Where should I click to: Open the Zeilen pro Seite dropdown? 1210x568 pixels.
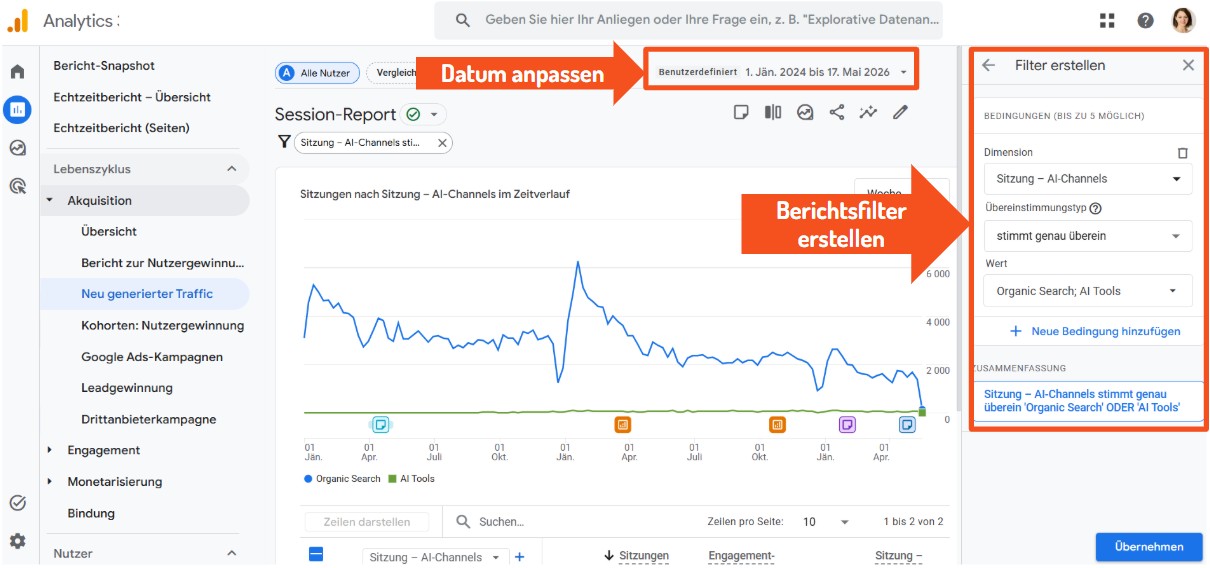pos(825,522)
